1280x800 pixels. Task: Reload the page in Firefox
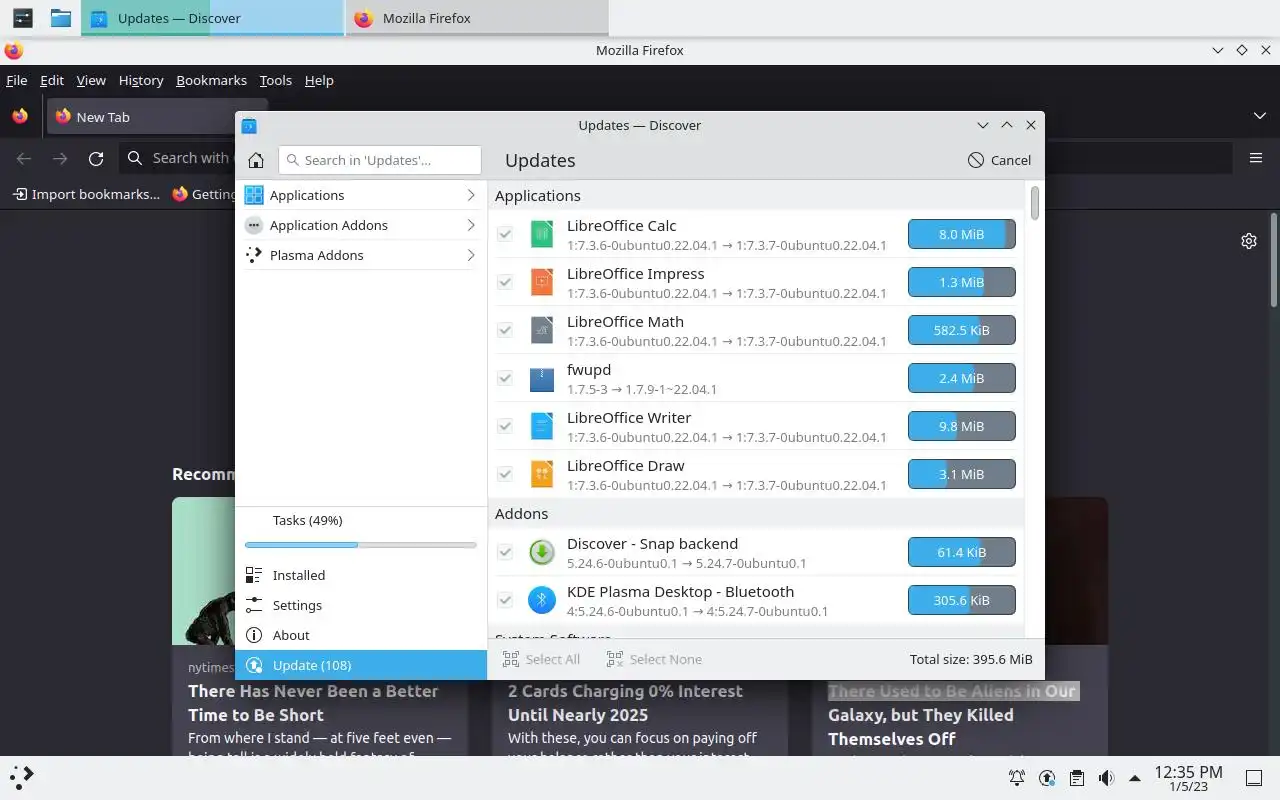pyautogui.click(x=96, y=158)
